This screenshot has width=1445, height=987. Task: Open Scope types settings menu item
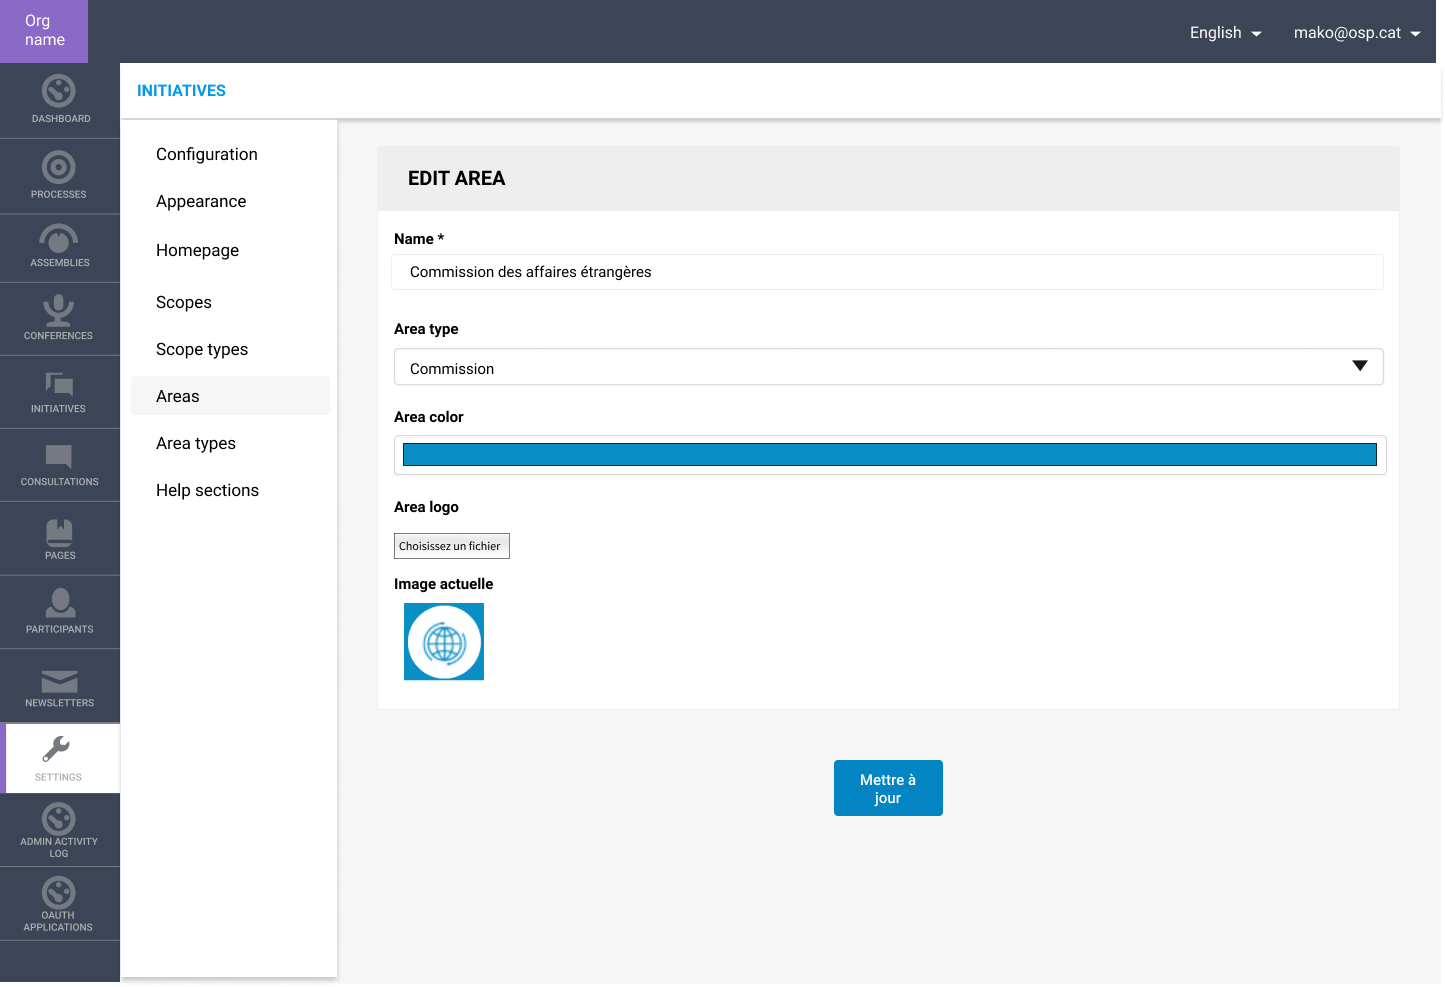202,349
